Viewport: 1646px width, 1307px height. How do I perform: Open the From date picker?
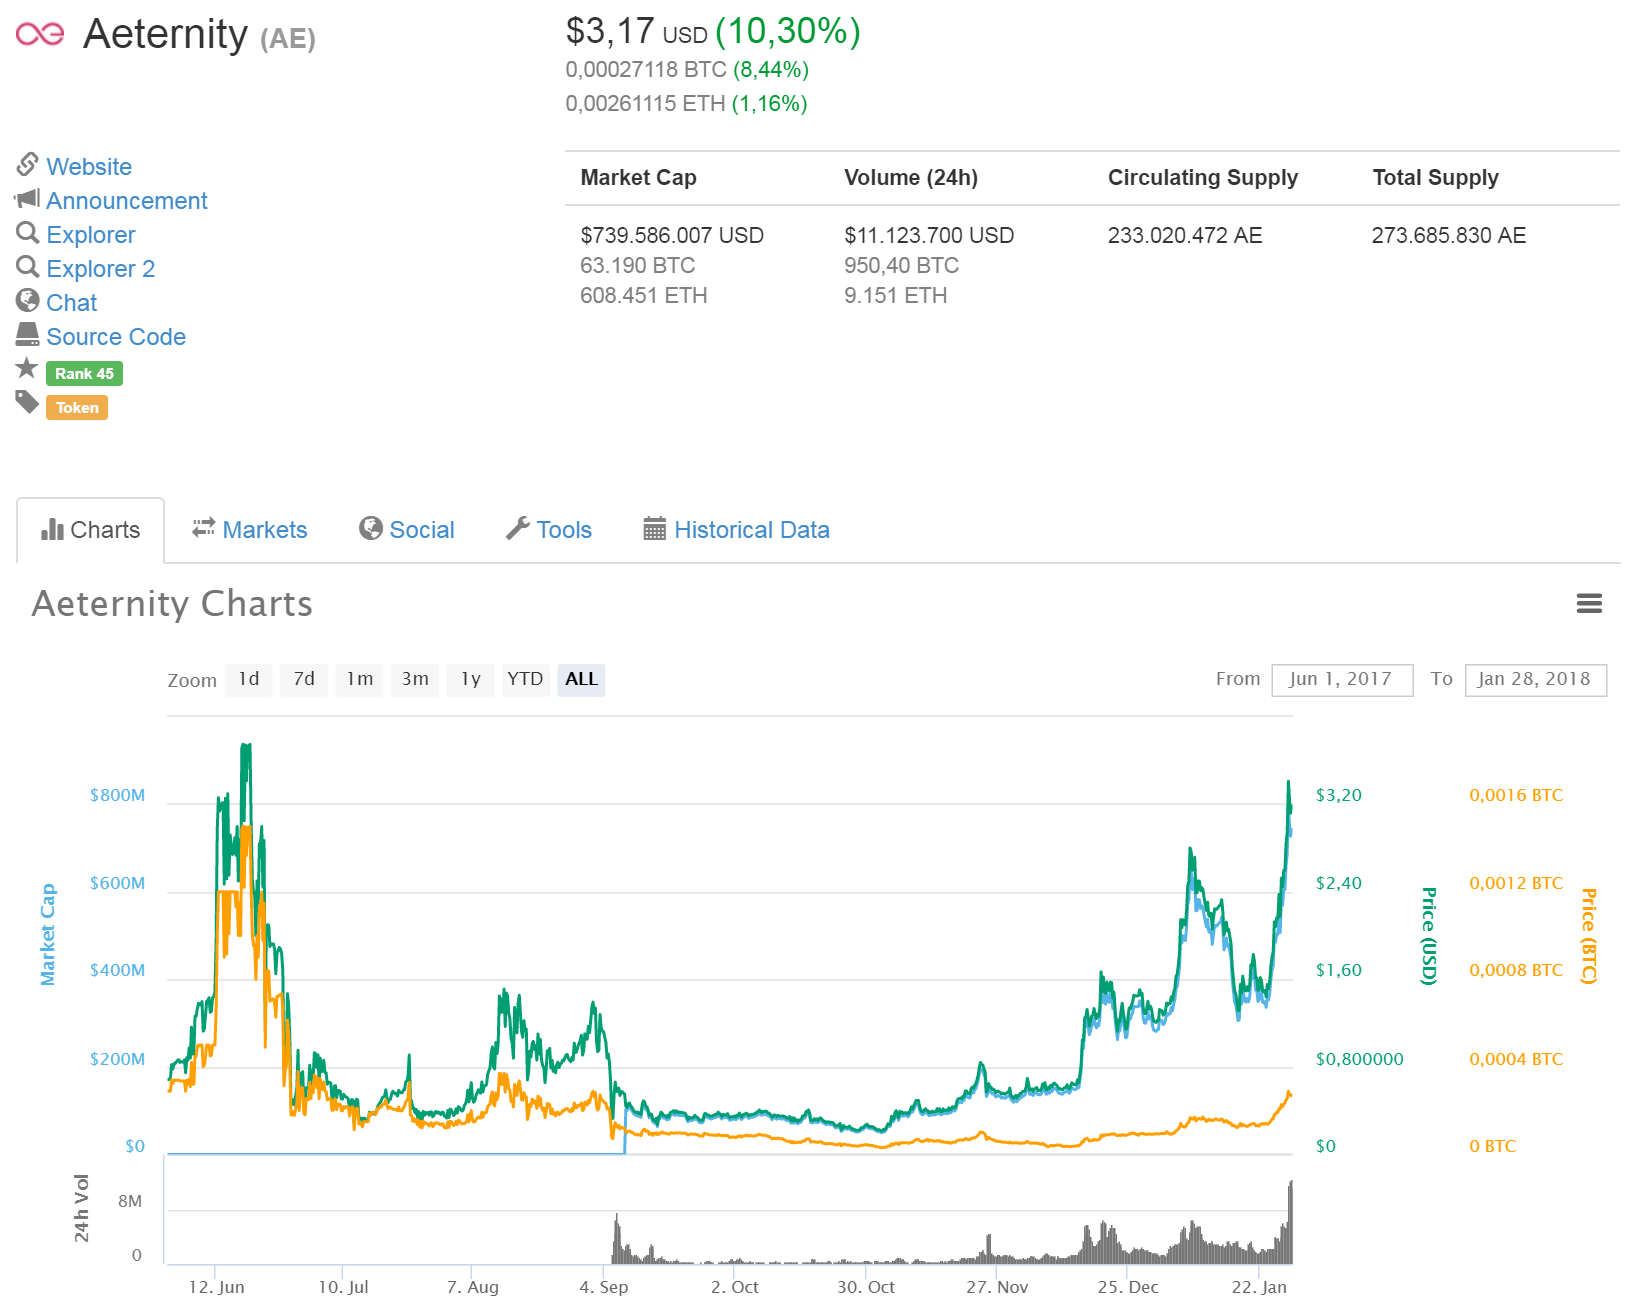[1342, 679]
